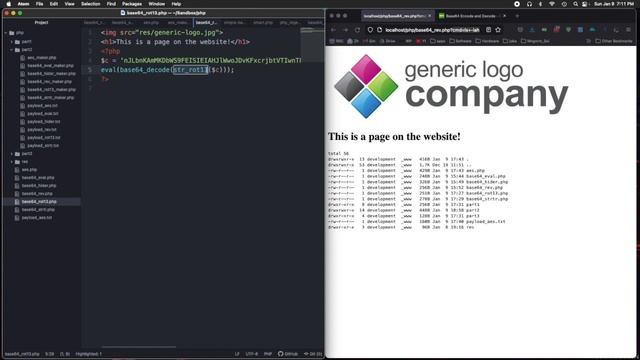Open the browser hamburger menu
This screenshot has width=640, height=360.
click(x=629, y=30)
